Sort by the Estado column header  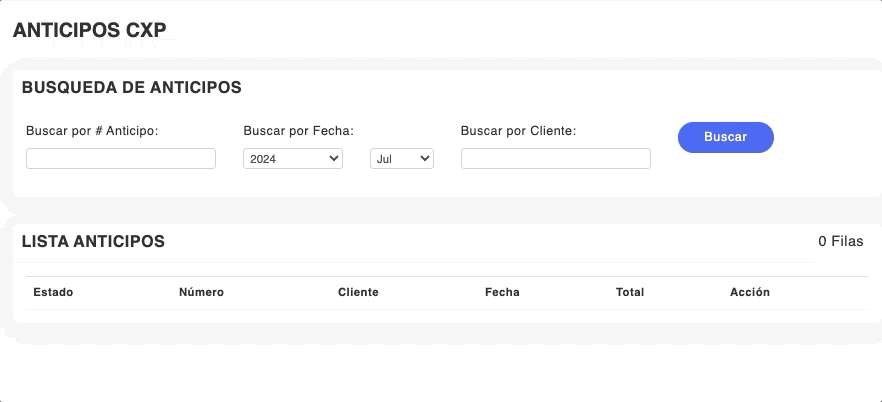click(53, 292)
